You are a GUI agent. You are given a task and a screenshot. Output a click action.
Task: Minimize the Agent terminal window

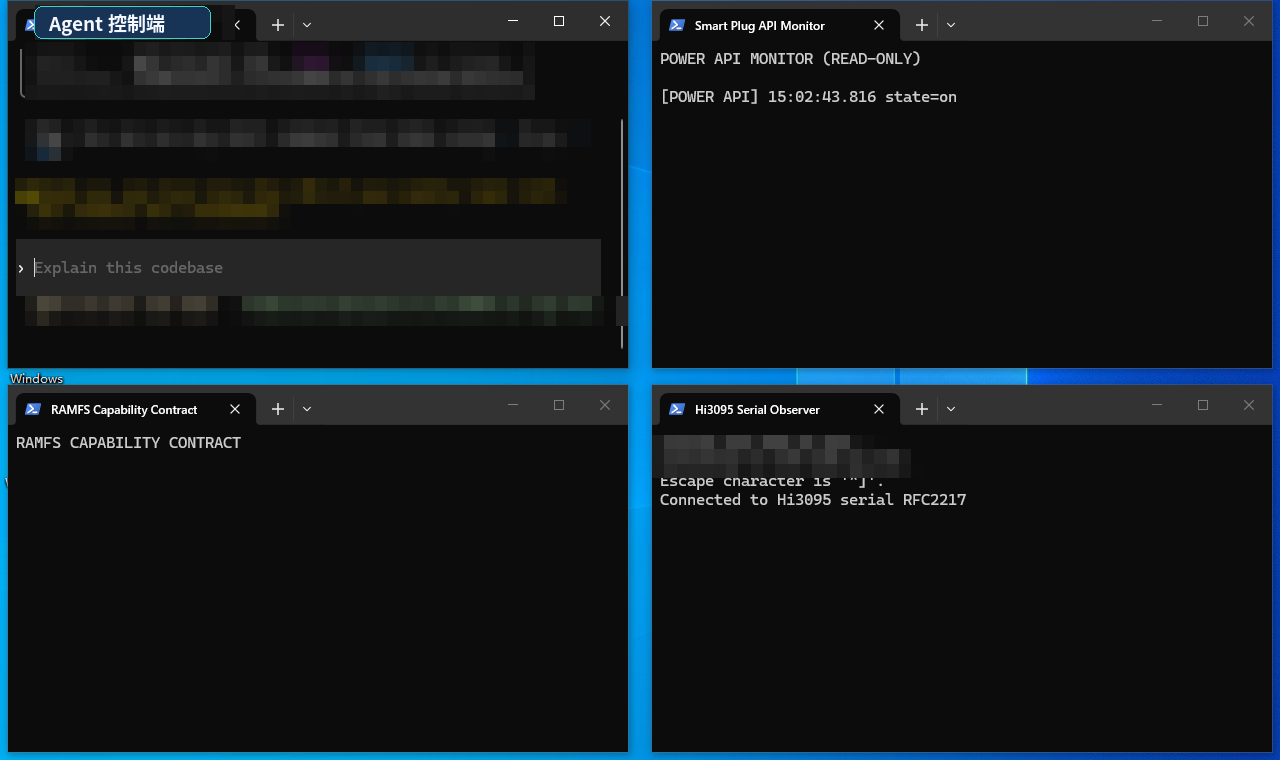(513, 21)
